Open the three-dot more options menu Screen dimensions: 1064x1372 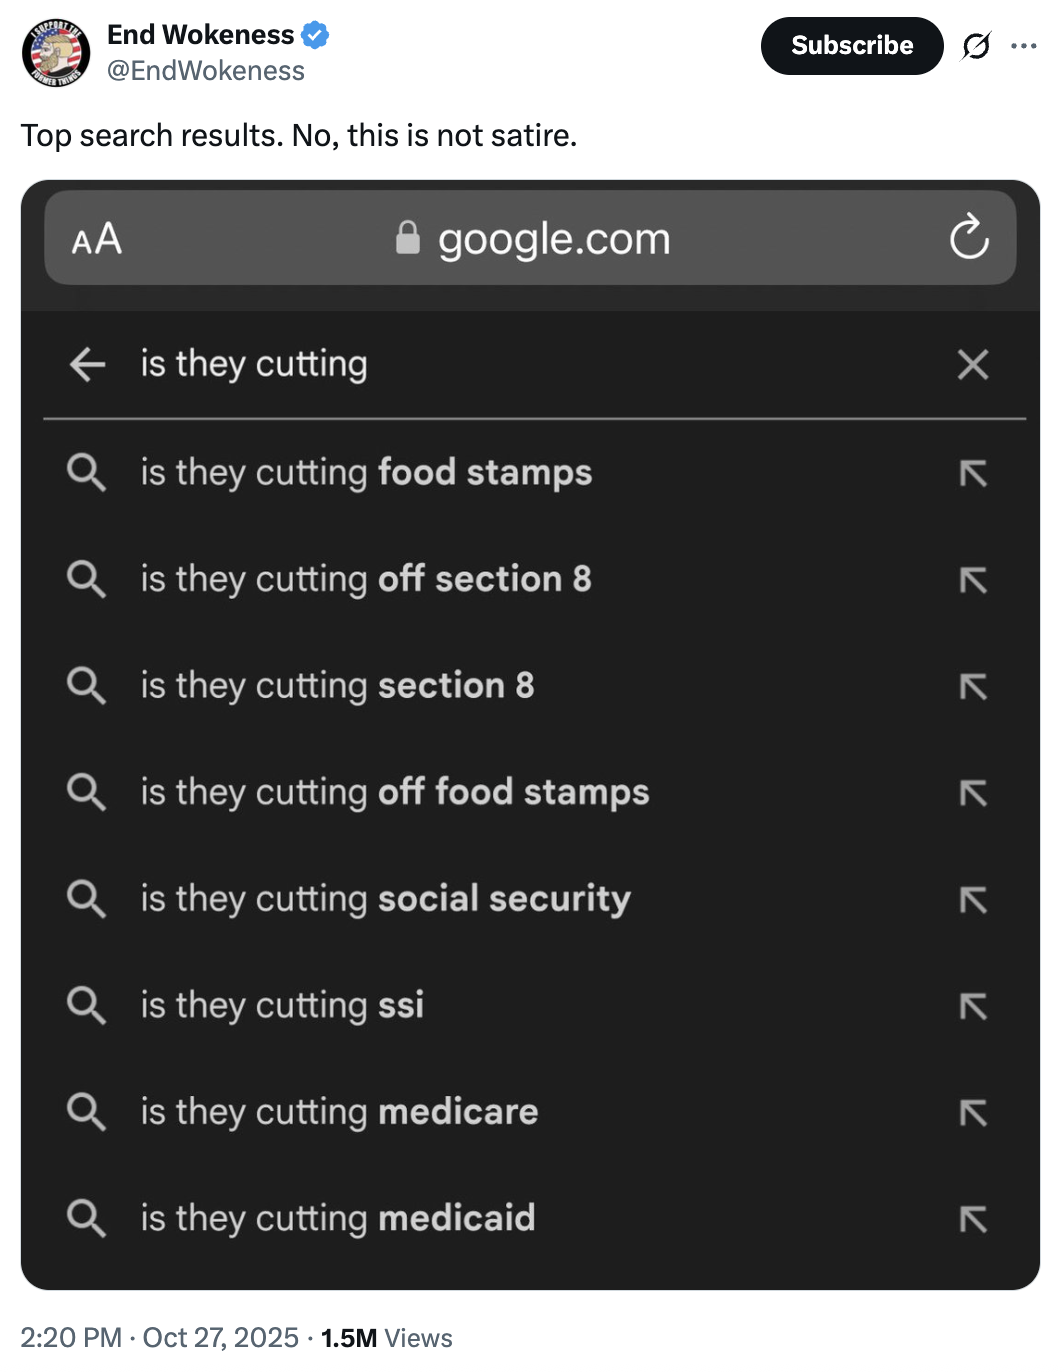click(1024, 45)
